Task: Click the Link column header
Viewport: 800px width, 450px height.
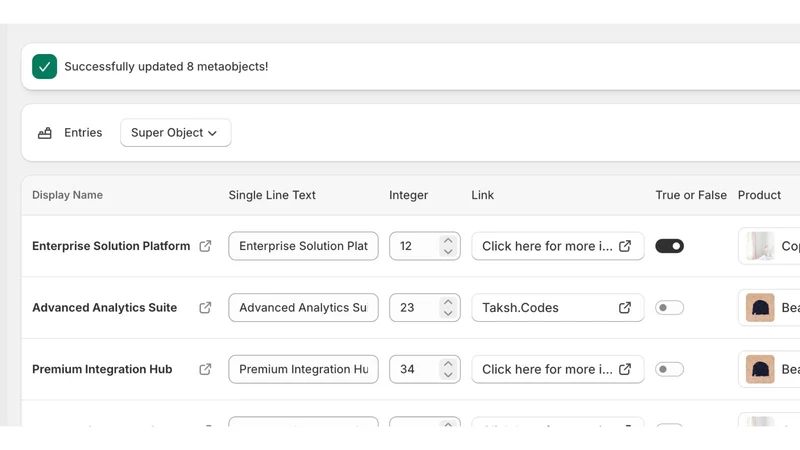Action: pos(483,195)
